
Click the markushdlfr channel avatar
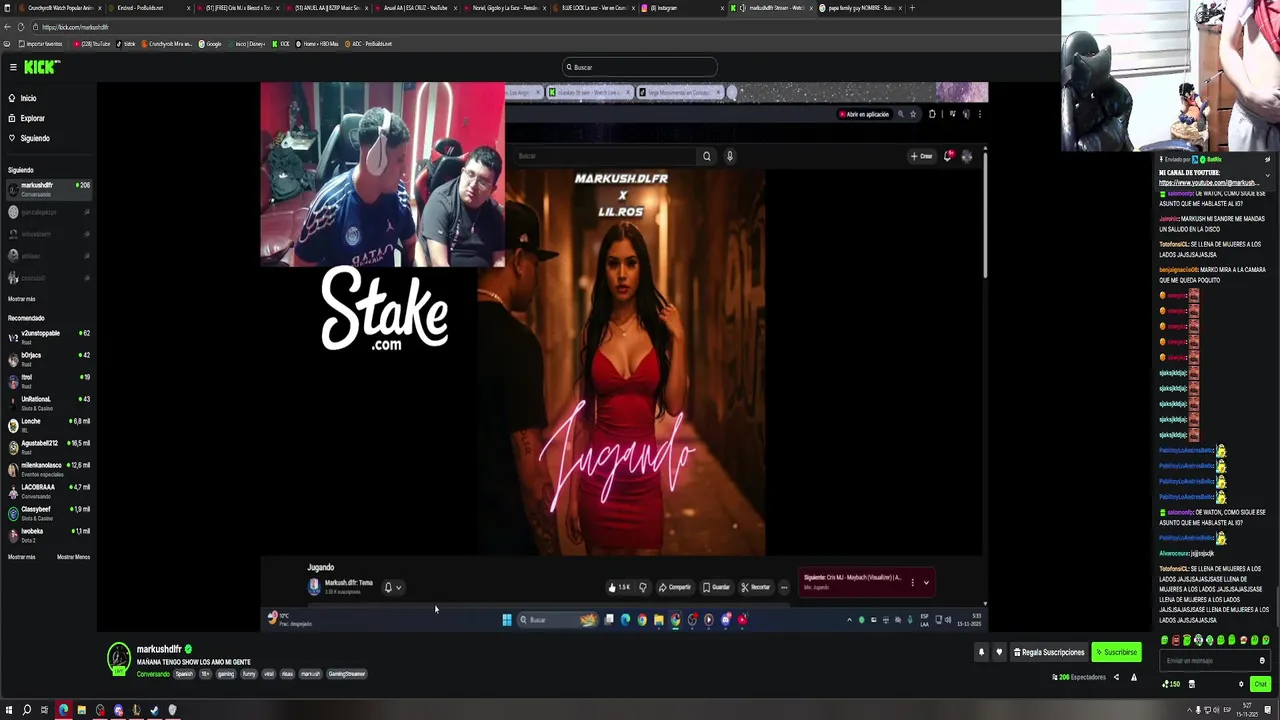[x=119, y=658]
